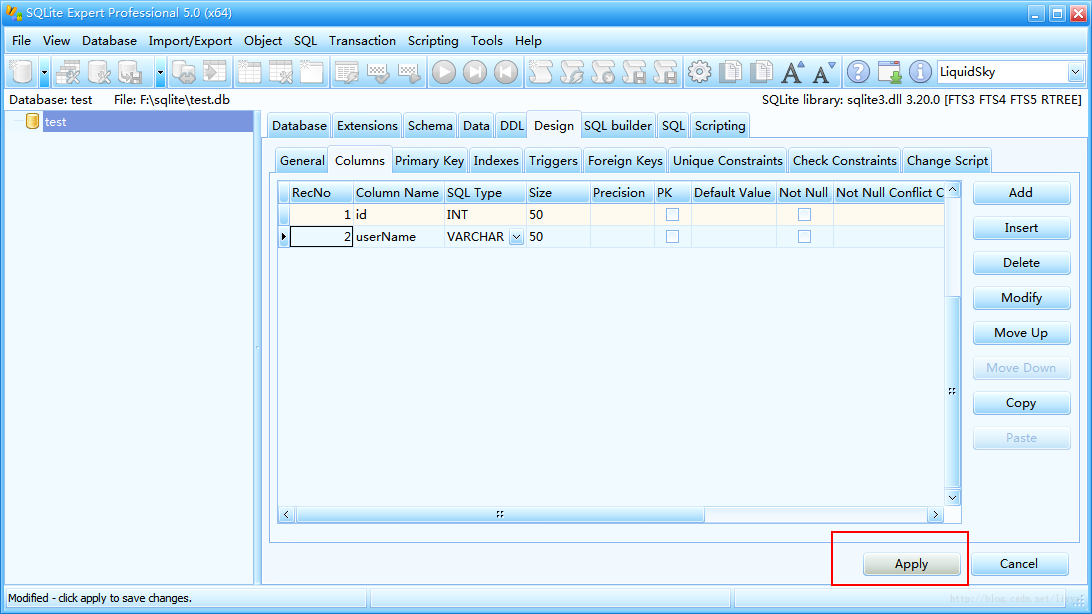Click the Apply button

click(912, 564)
